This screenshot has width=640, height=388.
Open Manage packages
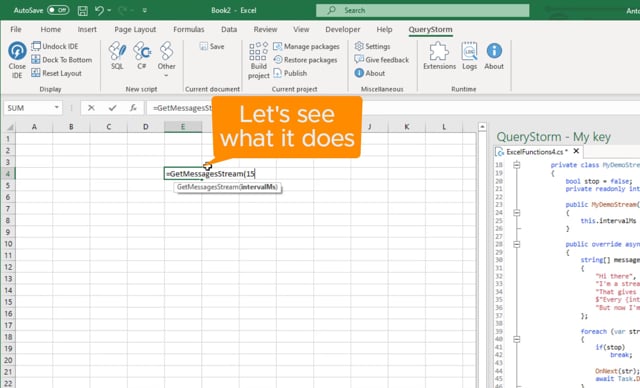307,46
